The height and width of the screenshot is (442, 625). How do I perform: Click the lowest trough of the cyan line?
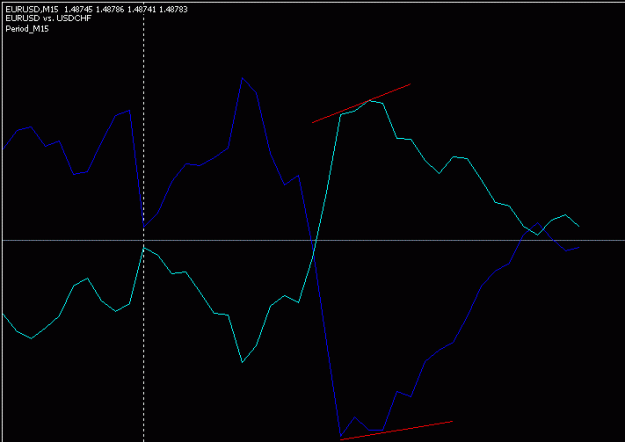[x=242, y=362]
